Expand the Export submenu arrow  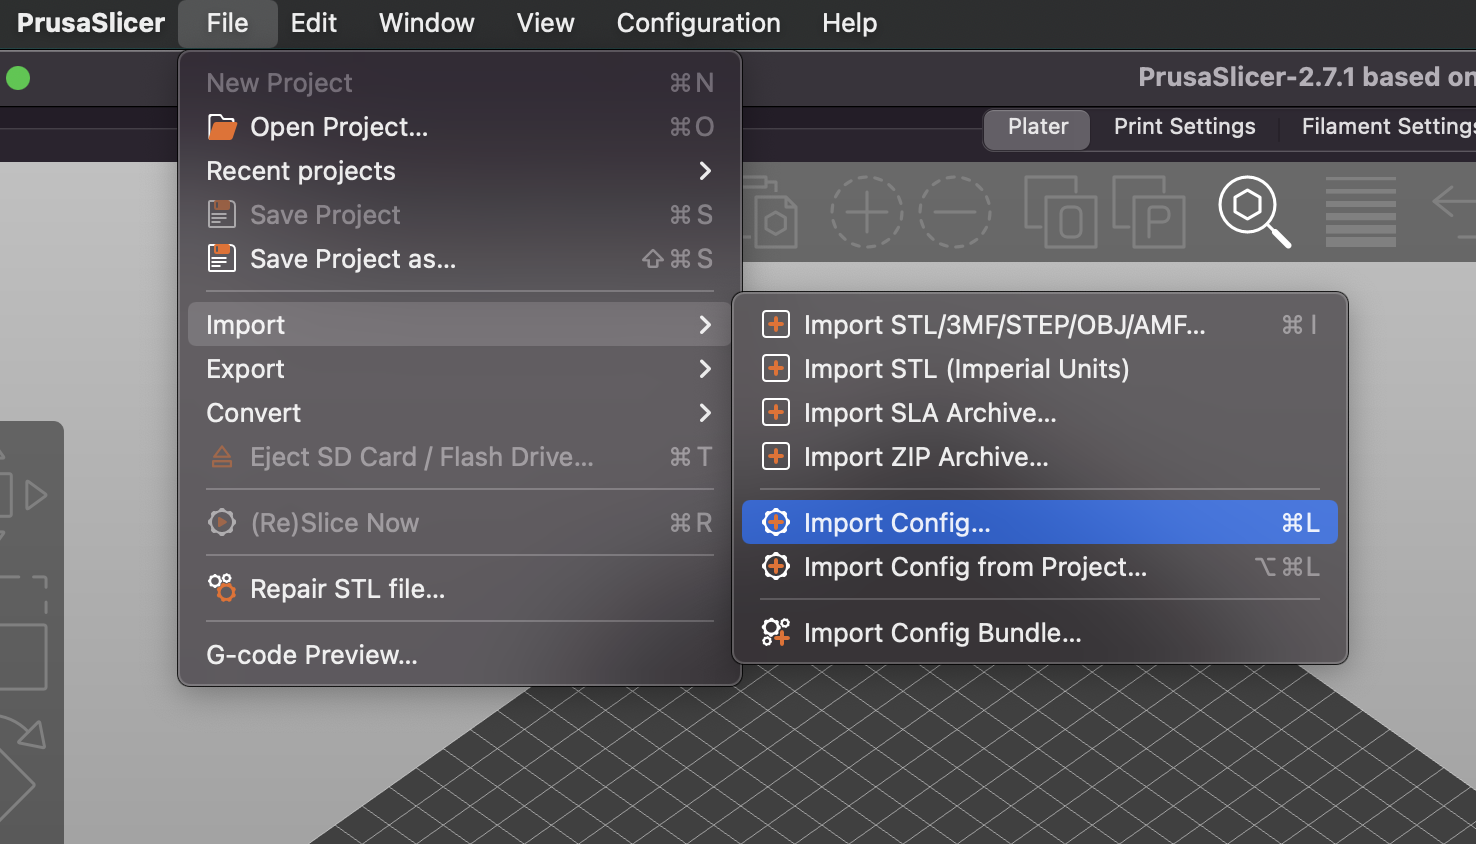point(705,369)
